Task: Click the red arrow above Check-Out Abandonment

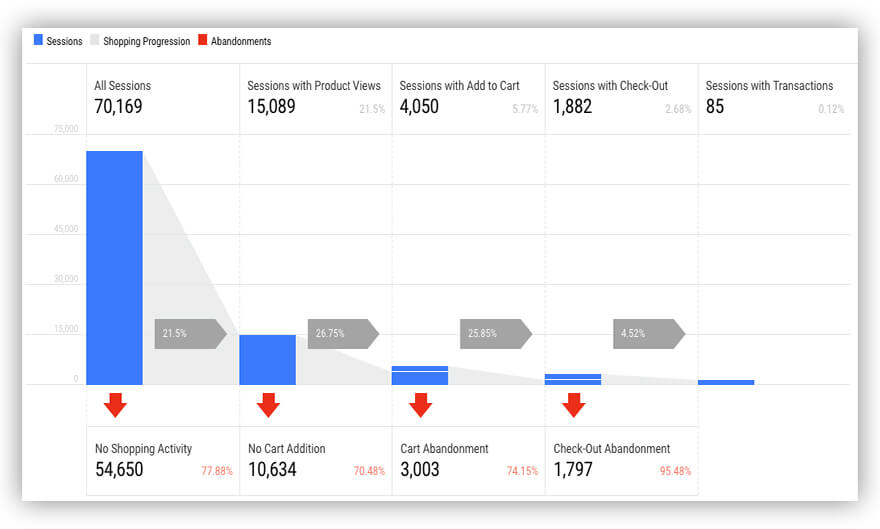Action: (x=574, y=405)
